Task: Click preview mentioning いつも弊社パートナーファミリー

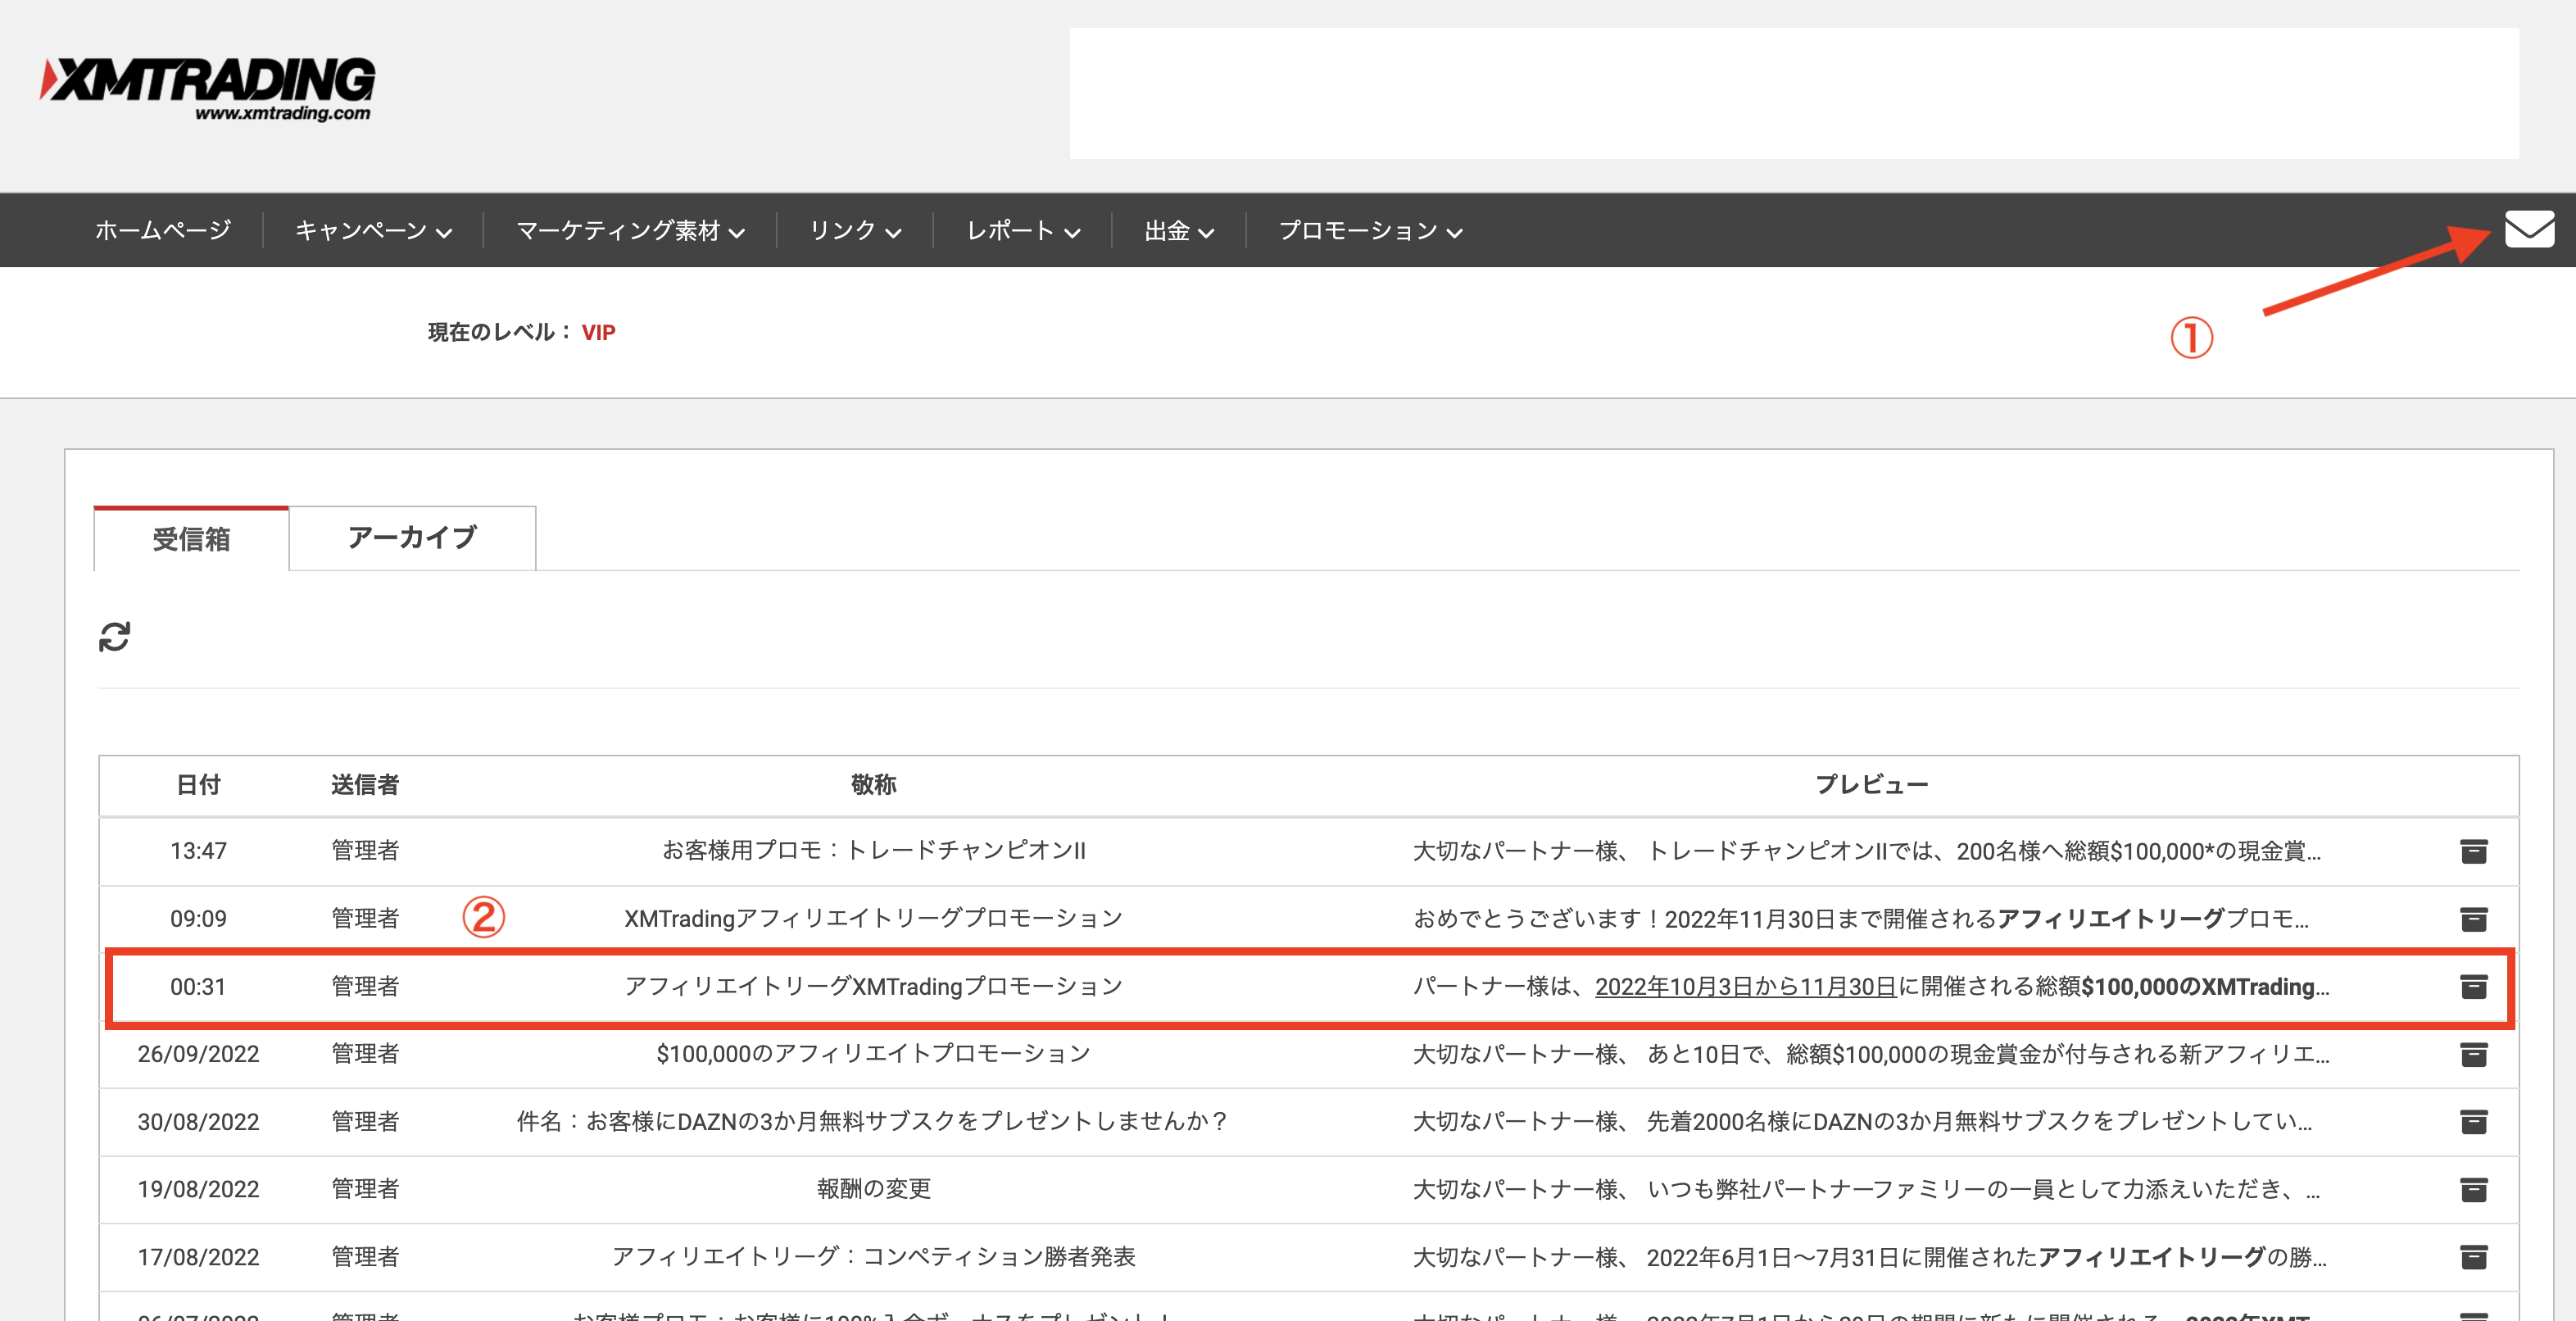Action: [x=1866, y=1189]
